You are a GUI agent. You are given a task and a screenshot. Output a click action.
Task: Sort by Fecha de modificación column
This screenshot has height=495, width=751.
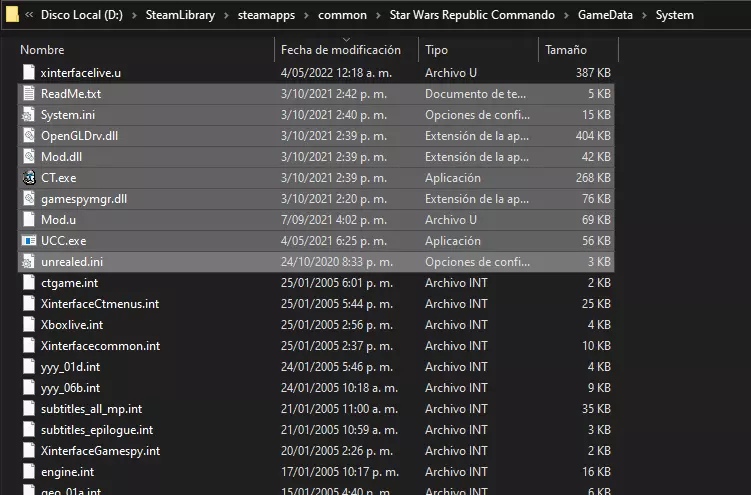pos(340,50)
